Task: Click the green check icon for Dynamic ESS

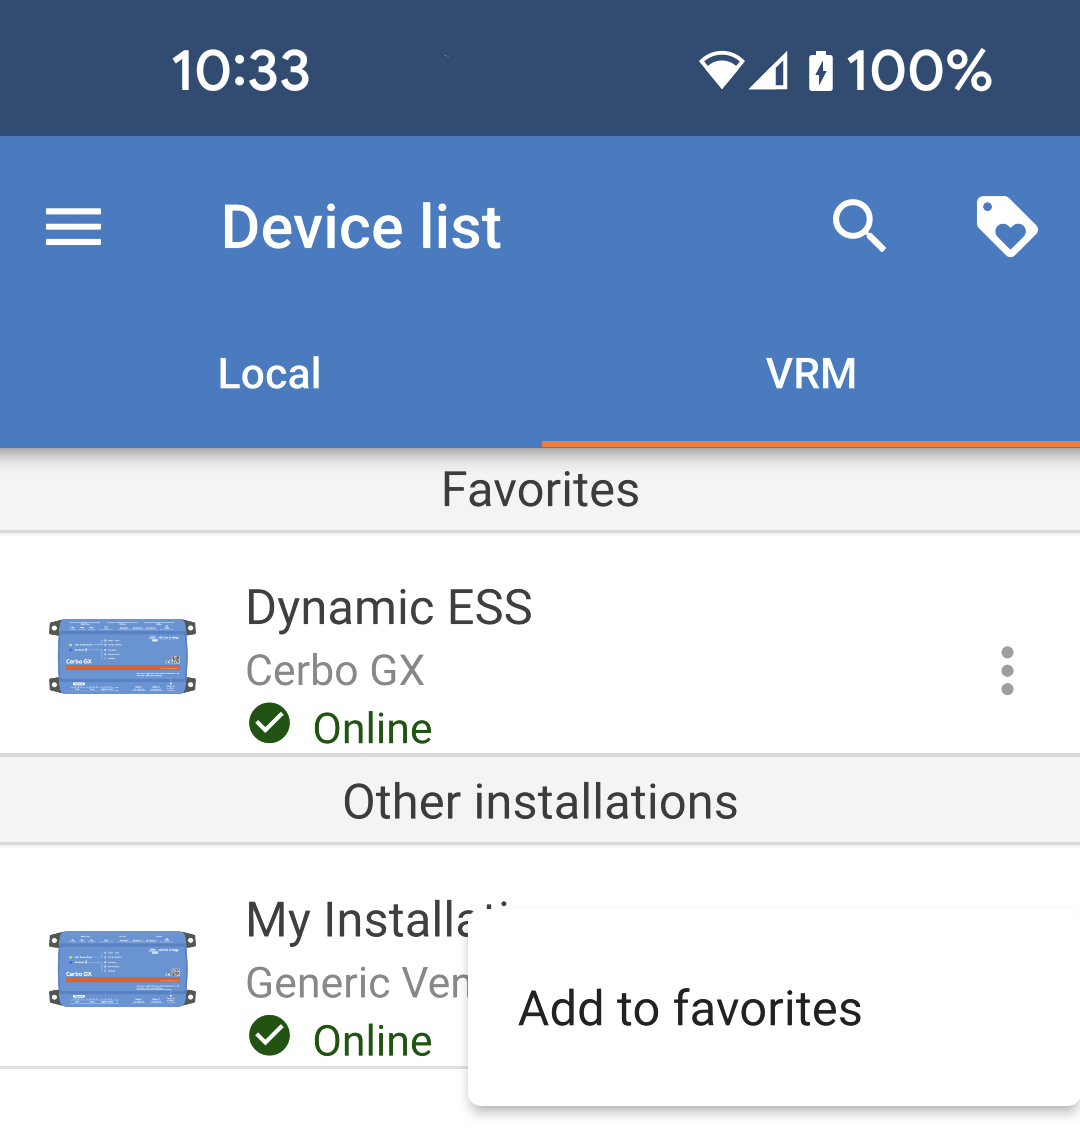Action: click(269, 724)
